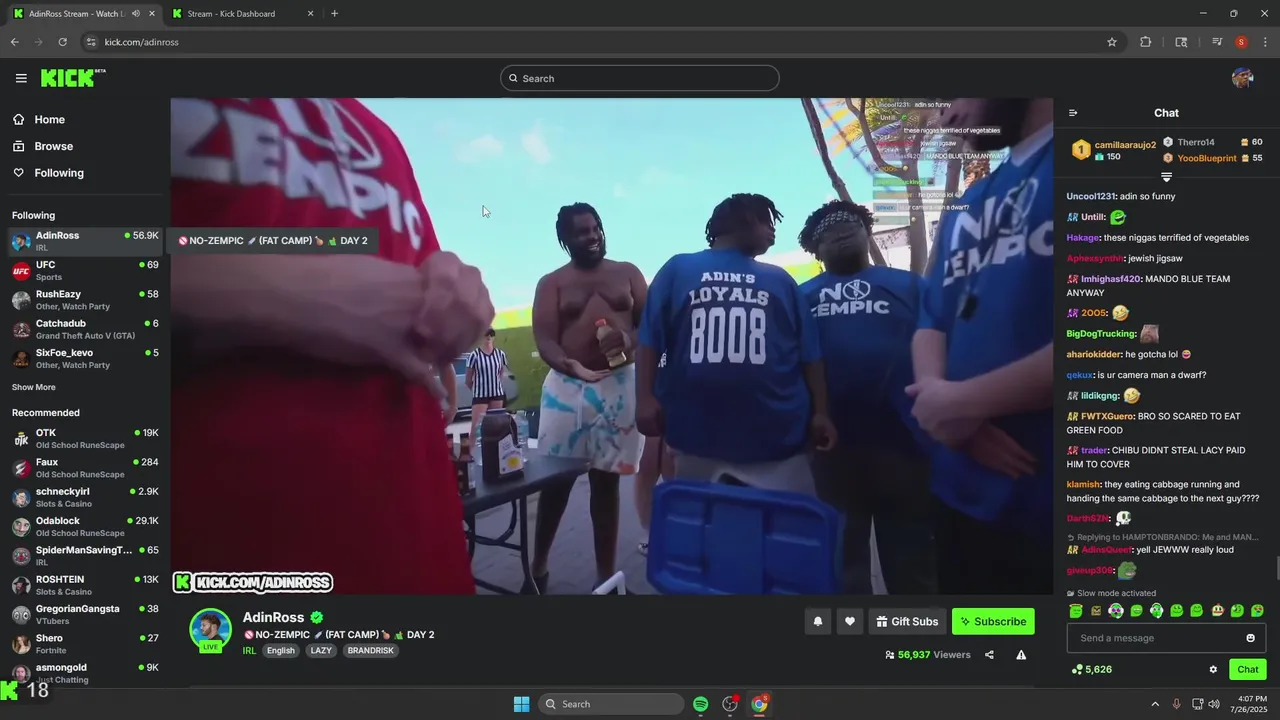Click camillaaraujo2 top gifter name

(1125, 145)
